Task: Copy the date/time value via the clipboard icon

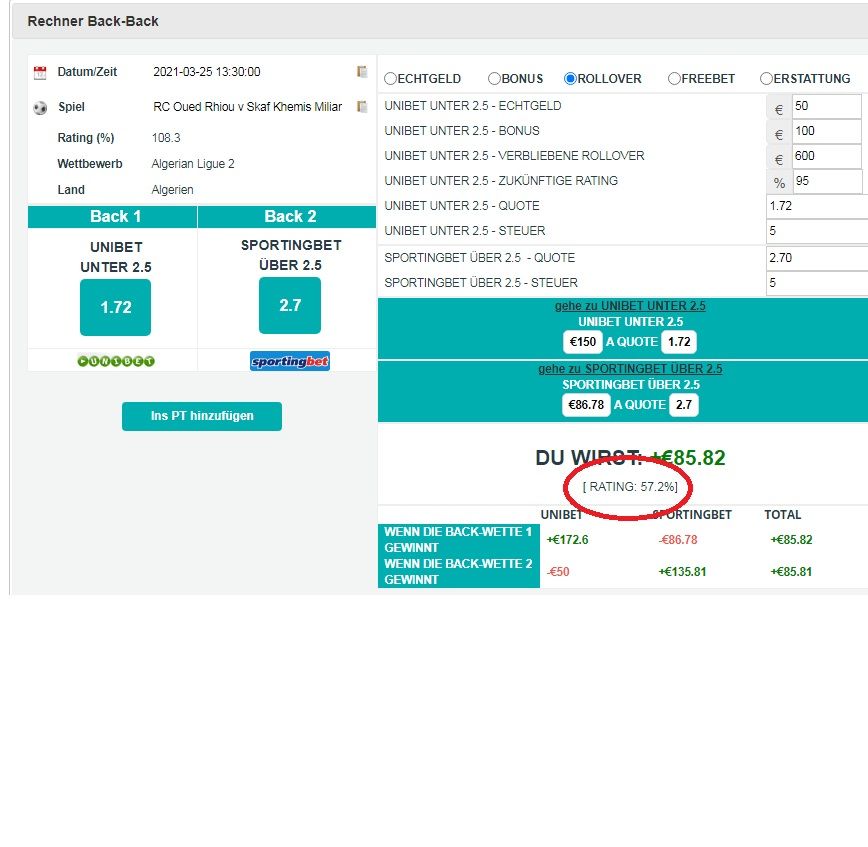Action: [362, 71]
